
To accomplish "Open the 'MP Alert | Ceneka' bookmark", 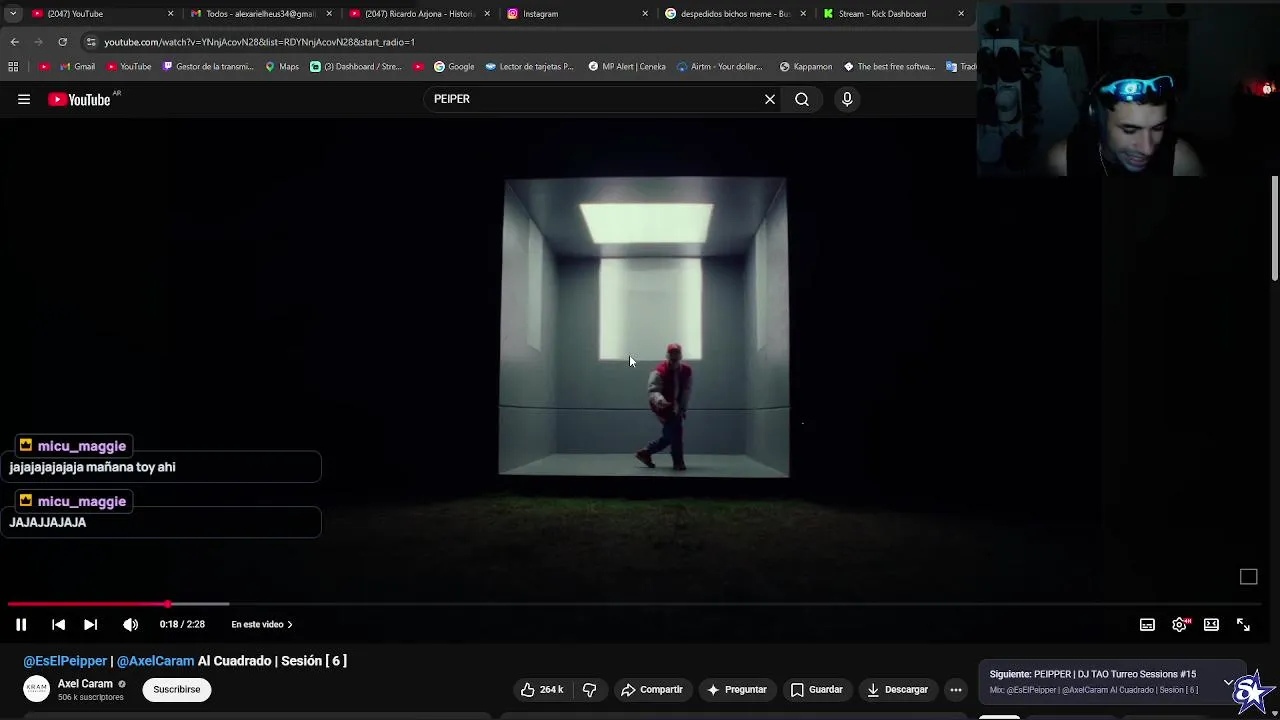I will [627, 67].
